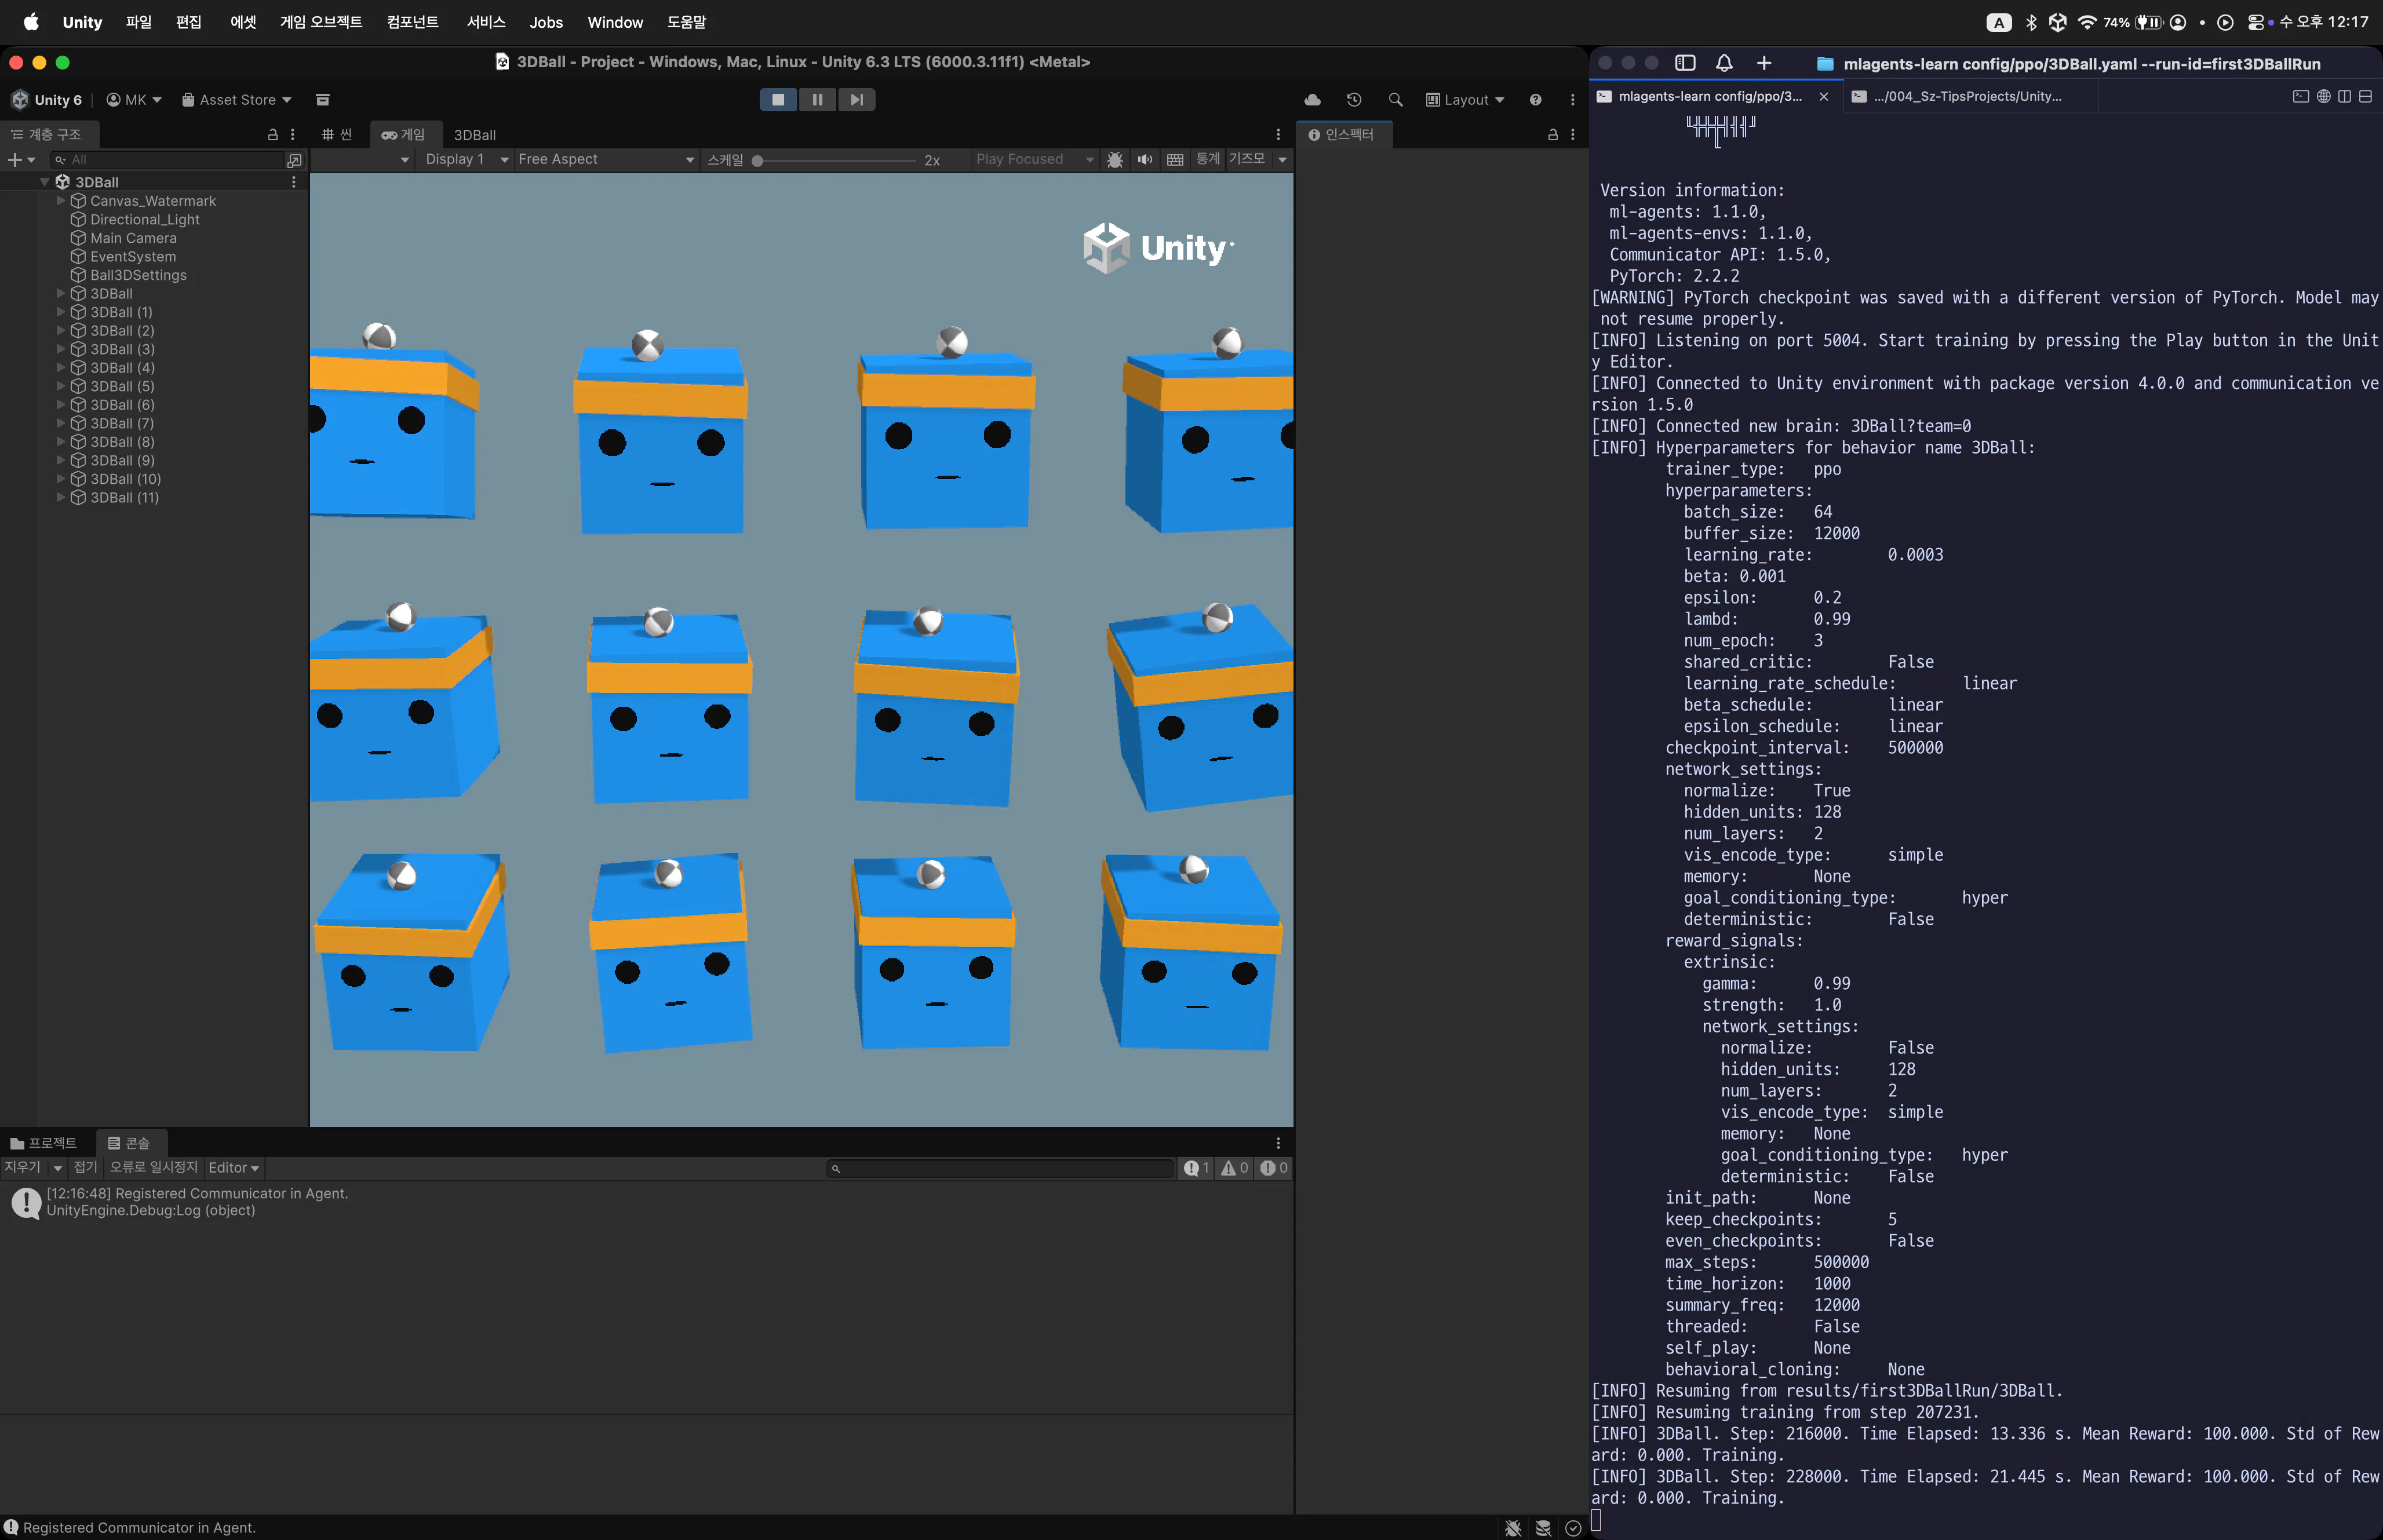Mute game audio speaker icon

point(1145,159)
